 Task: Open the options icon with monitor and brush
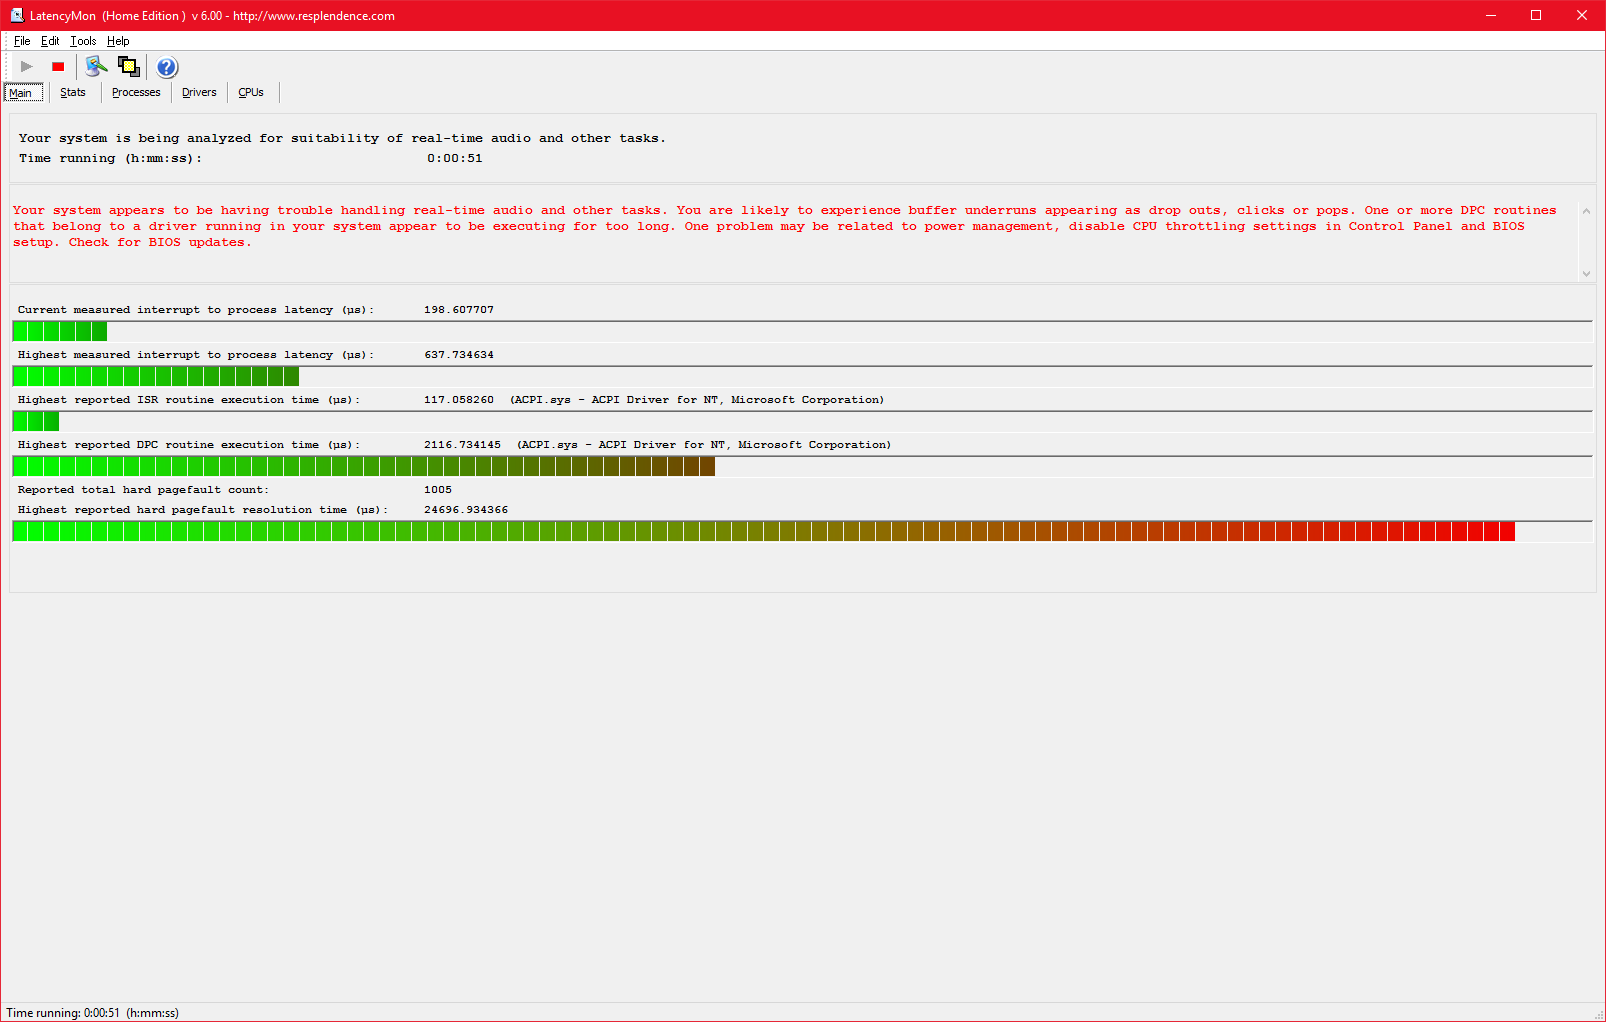[x=96, y=67]
